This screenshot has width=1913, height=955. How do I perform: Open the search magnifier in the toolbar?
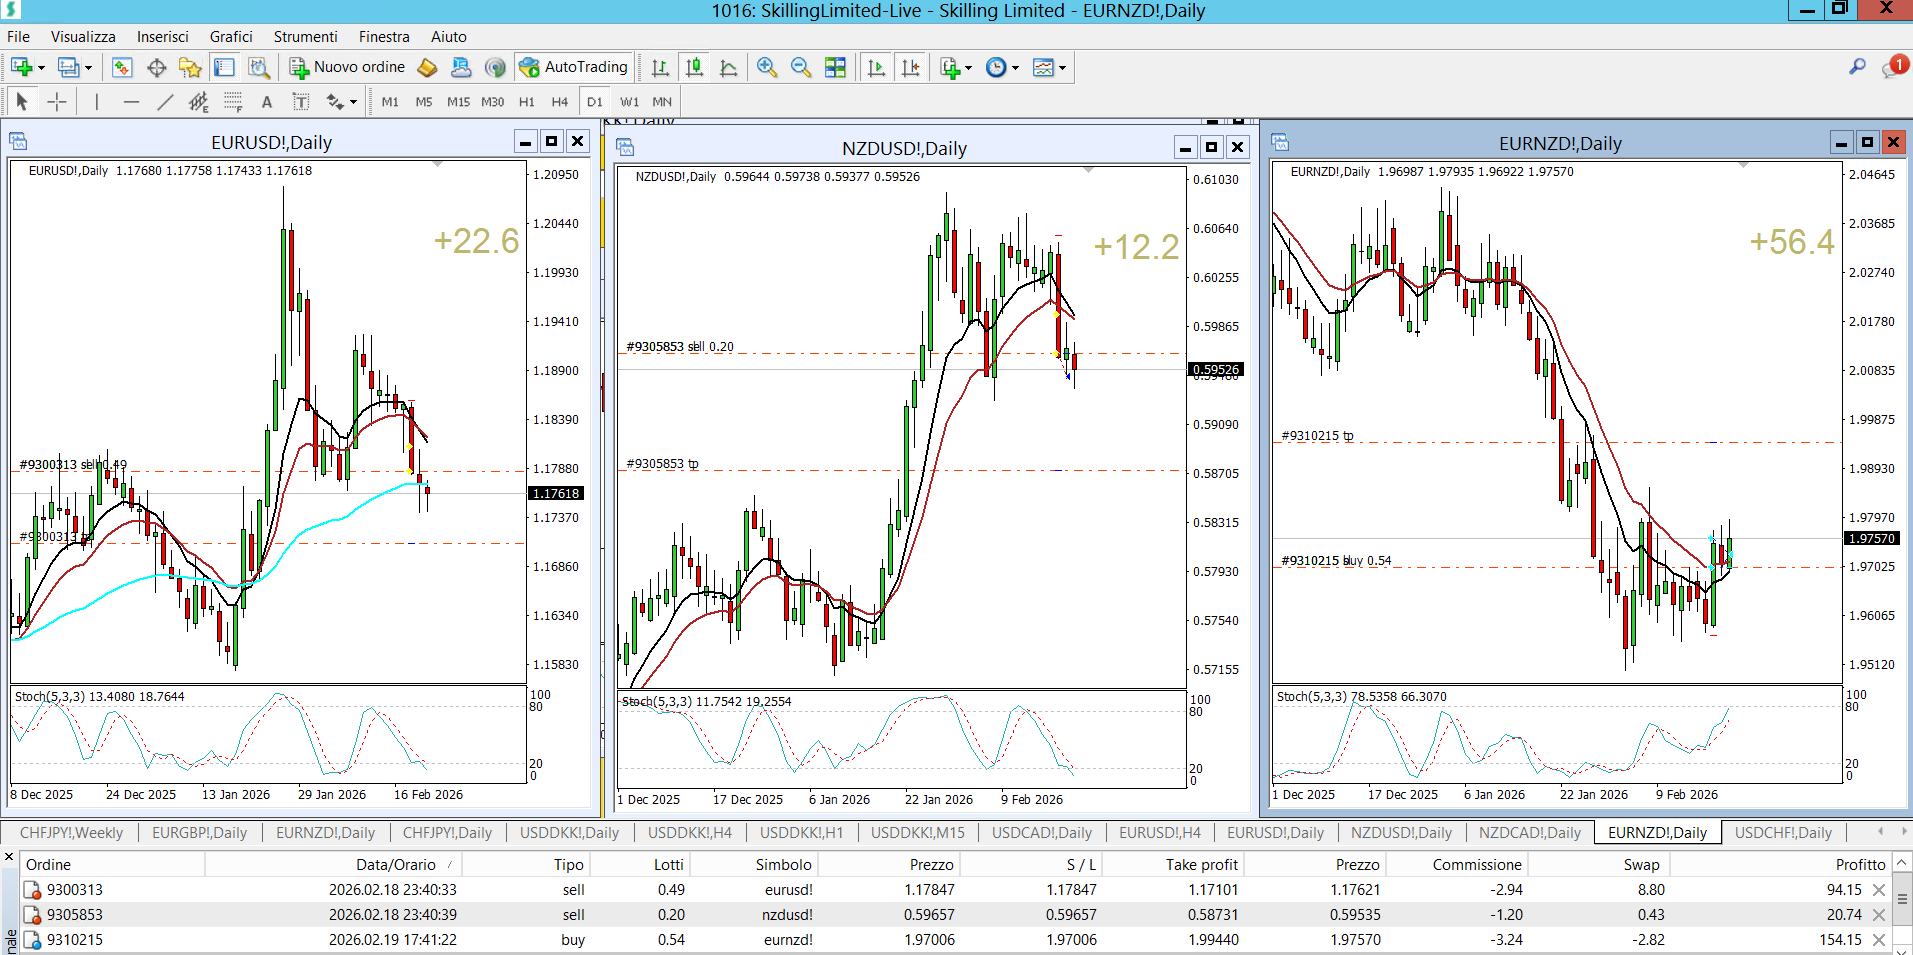(x=1857, y=67)
